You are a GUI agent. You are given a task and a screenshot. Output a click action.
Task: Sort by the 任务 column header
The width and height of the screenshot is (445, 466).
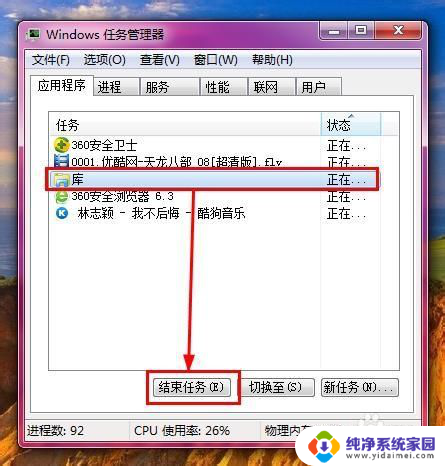click(185, 124)
